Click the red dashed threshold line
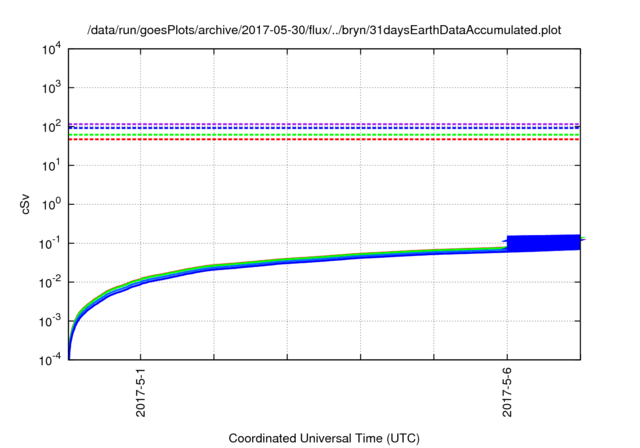 coord(324,140)
